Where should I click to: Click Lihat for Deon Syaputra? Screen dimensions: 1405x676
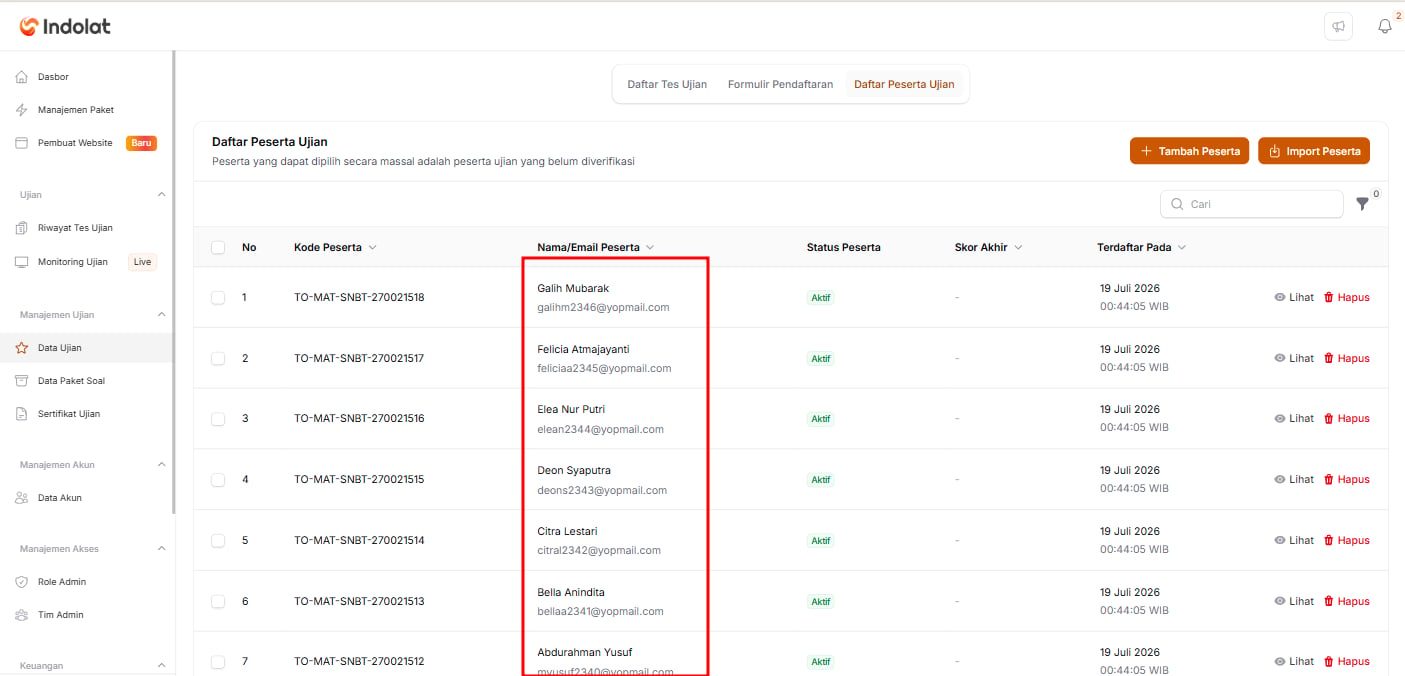1294,480
